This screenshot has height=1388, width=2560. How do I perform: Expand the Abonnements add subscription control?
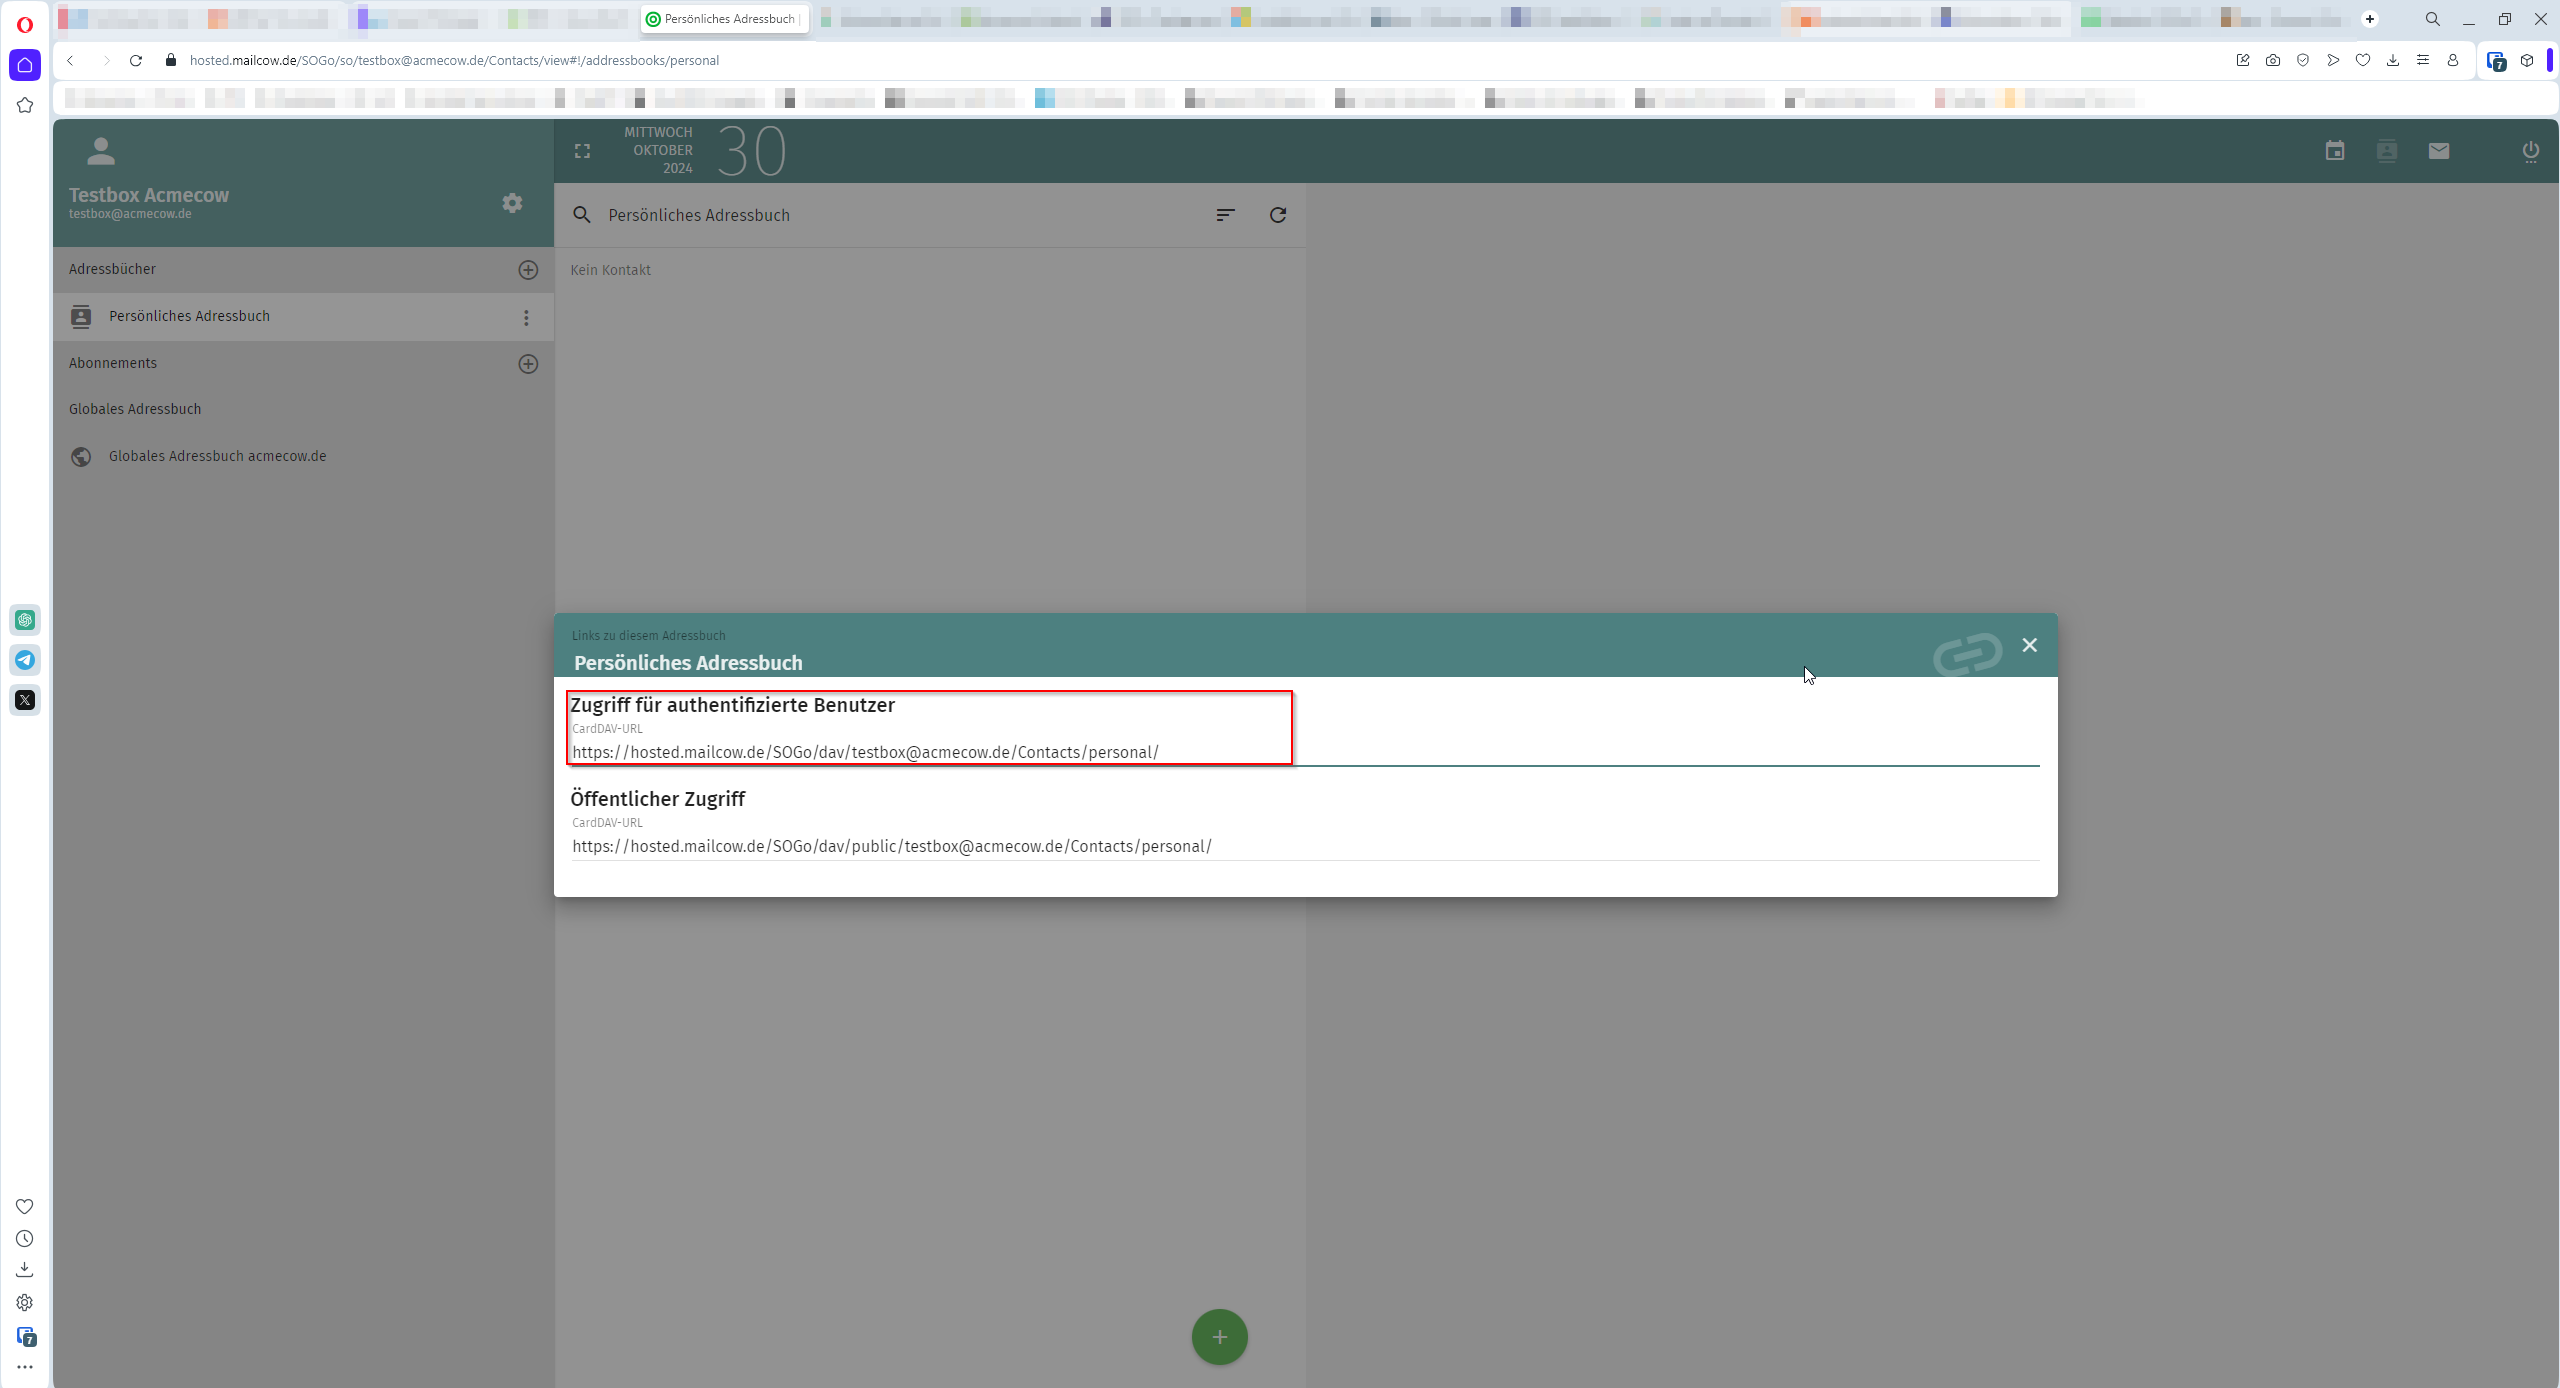tap(528, 363)
